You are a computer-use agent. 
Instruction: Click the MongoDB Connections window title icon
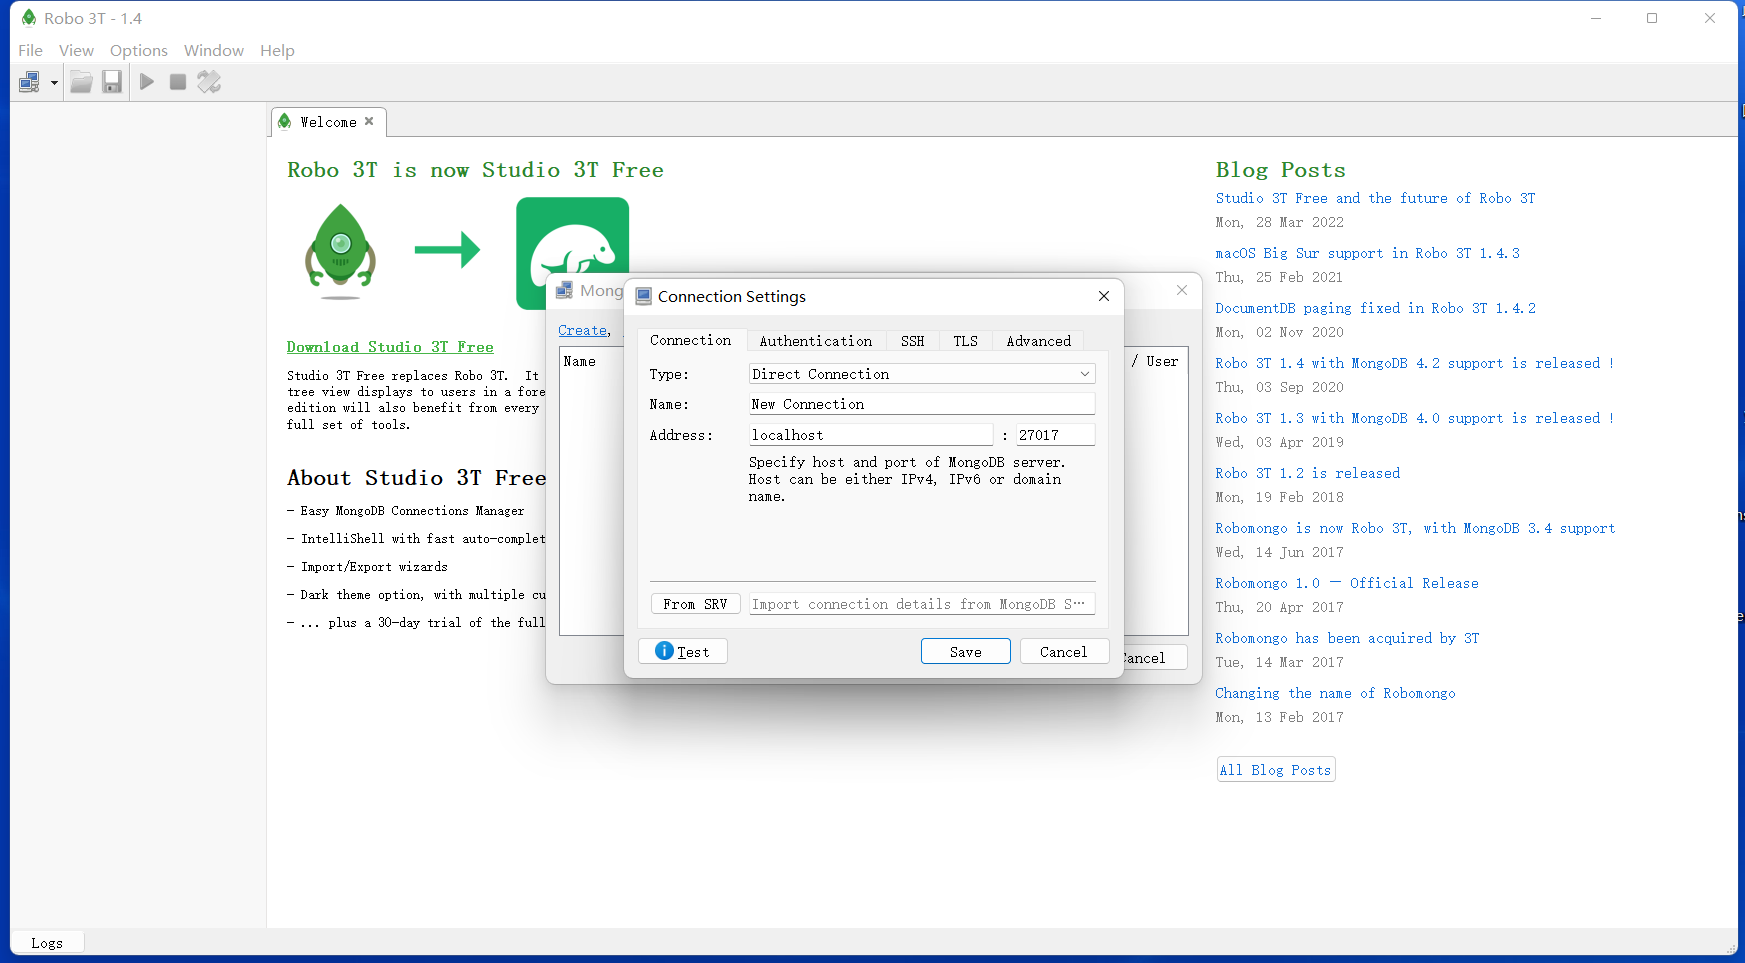[x=565, y=290]
